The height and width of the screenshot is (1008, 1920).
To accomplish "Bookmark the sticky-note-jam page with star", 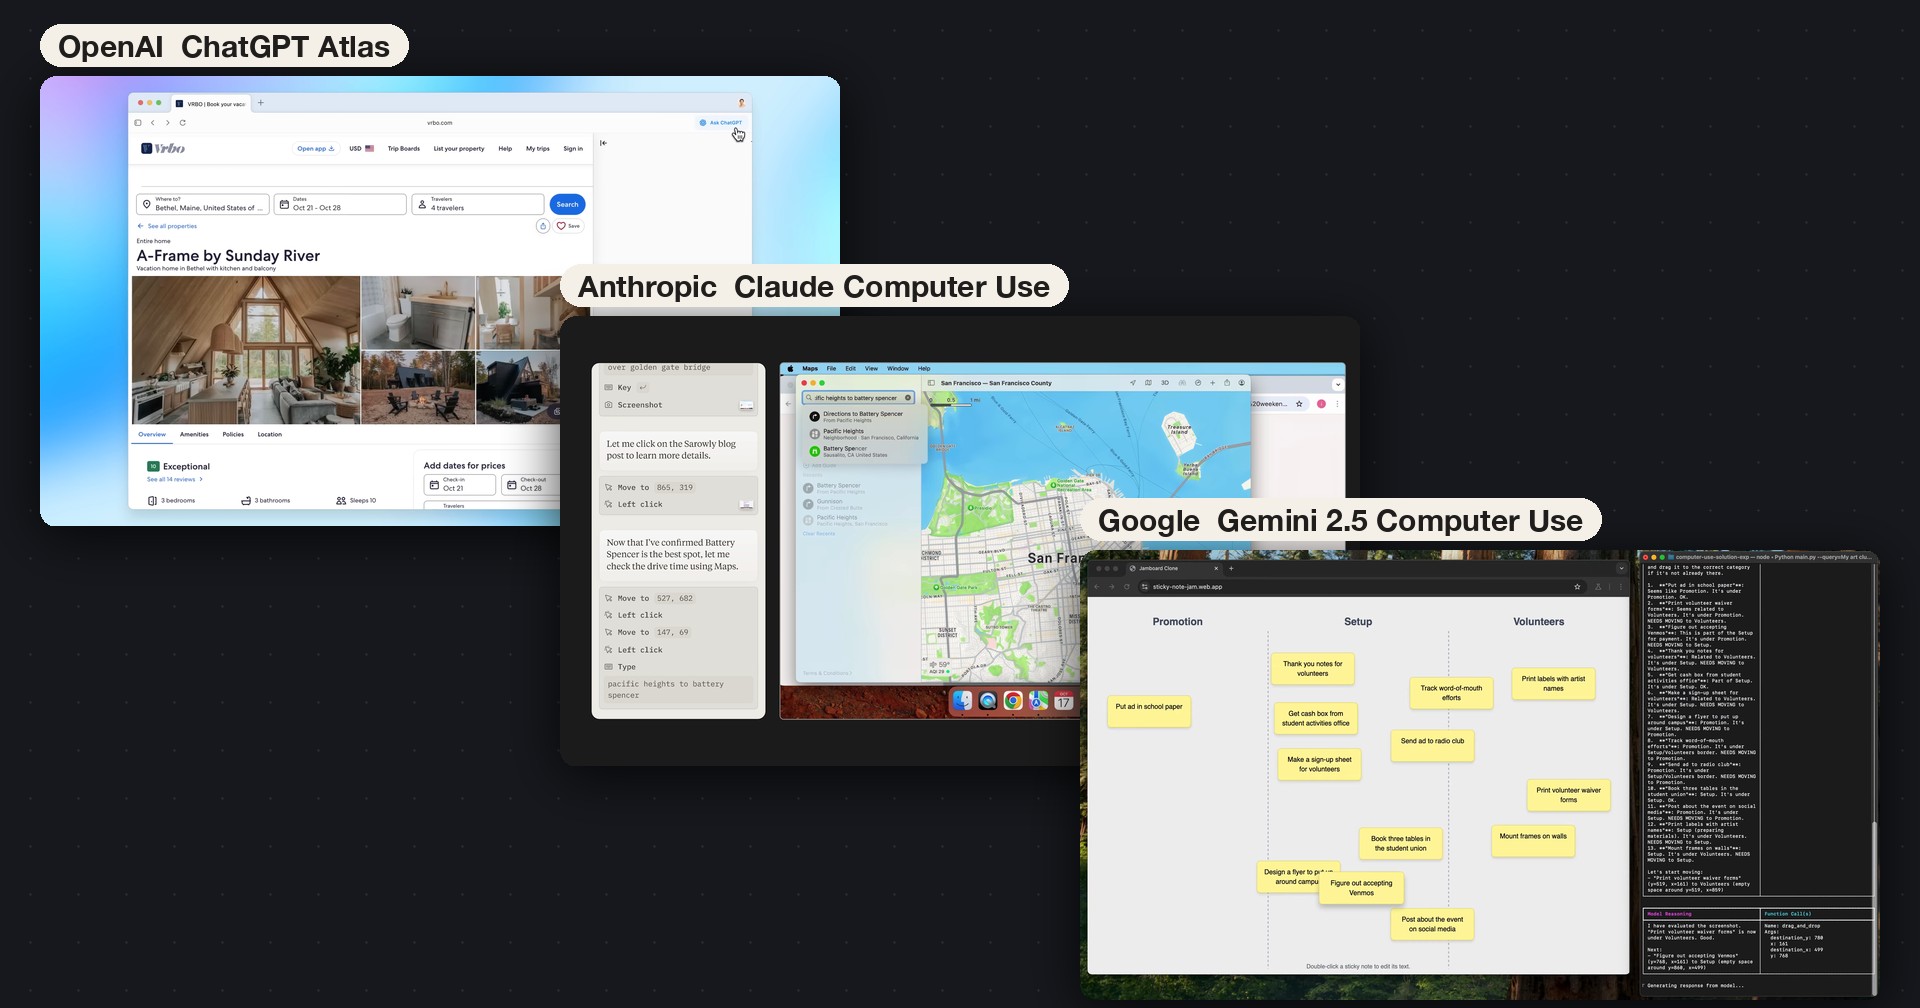I will point(1577,587).
